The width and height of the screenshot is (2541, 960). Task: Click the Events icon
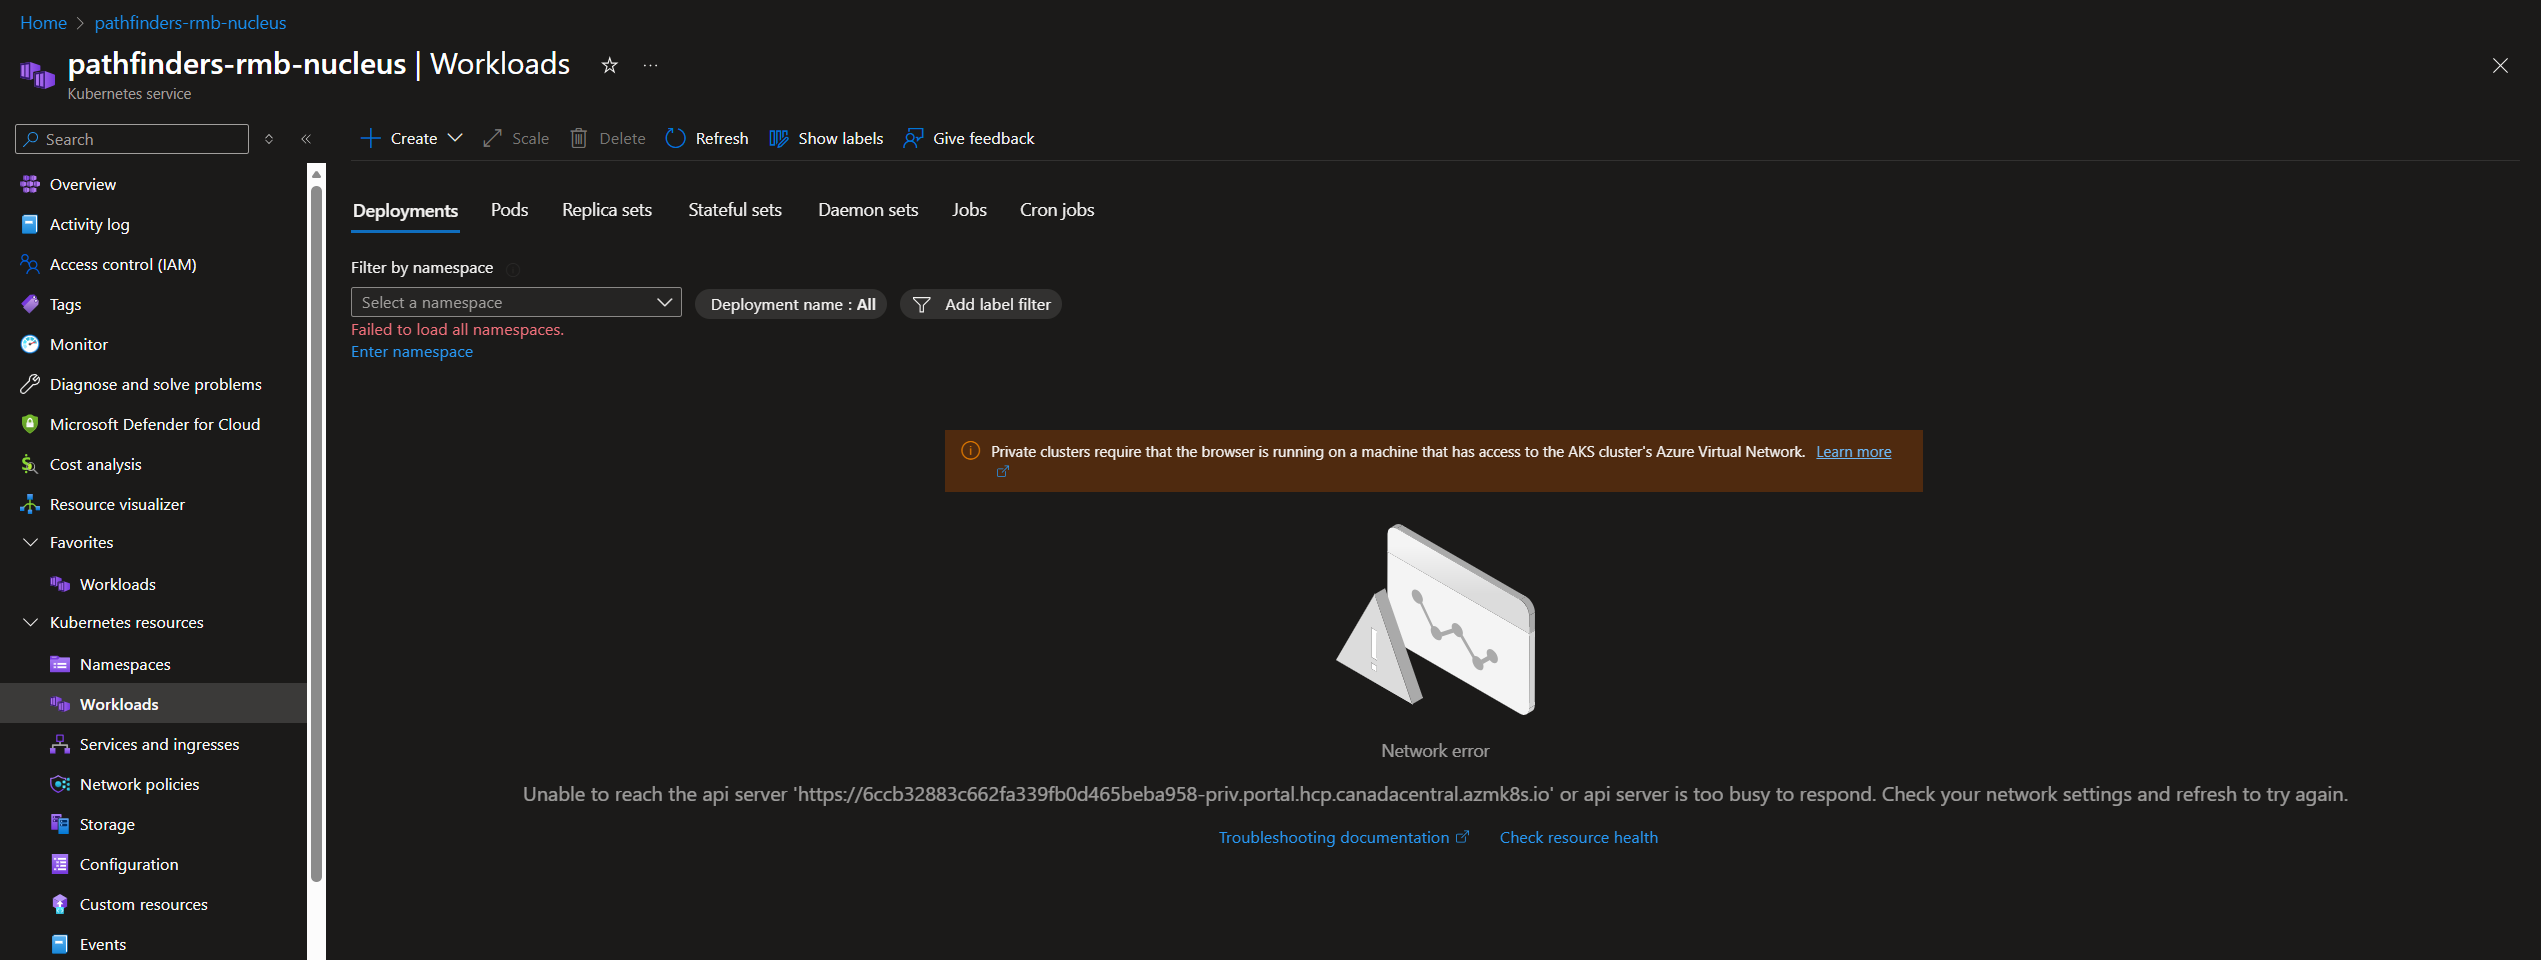60,944
